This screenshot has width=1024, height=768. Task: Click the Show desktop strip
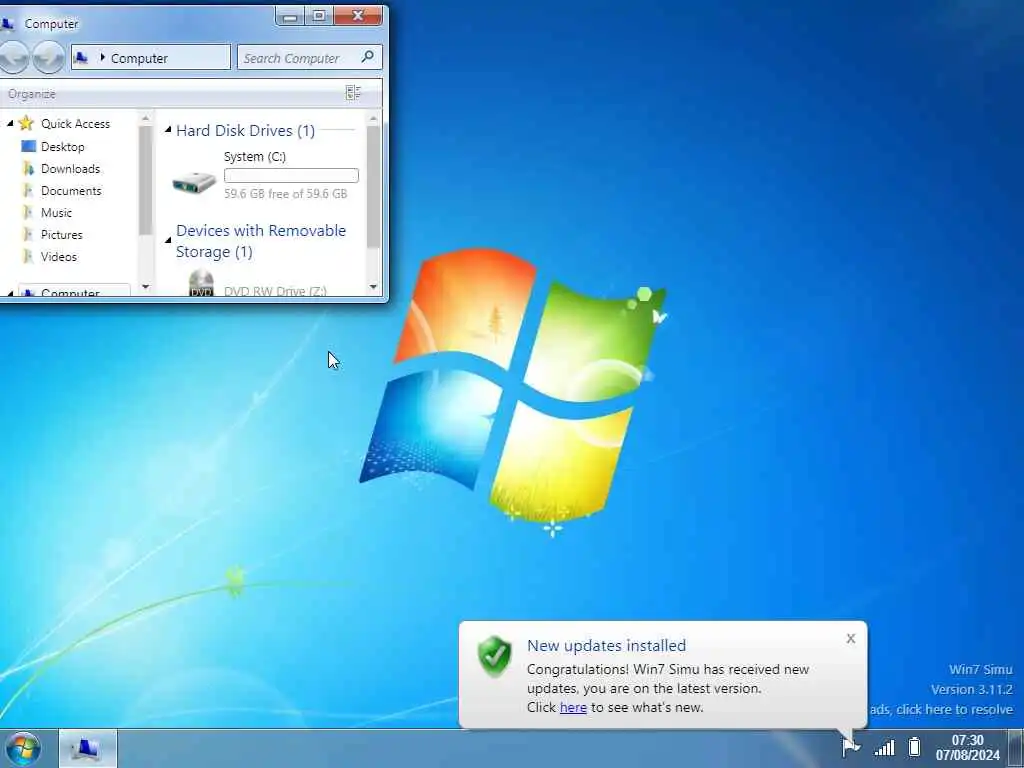point(1016,748)
